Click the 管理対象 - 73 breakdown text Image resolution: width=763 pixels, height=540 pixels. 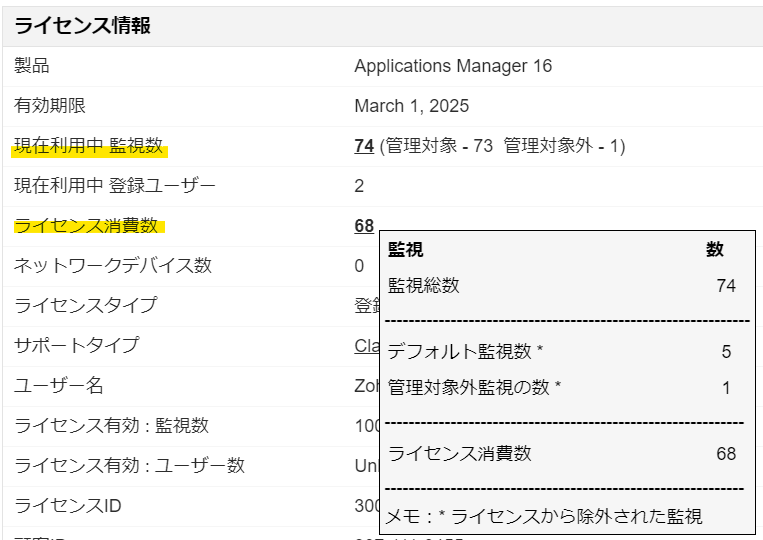coord(439,146)
